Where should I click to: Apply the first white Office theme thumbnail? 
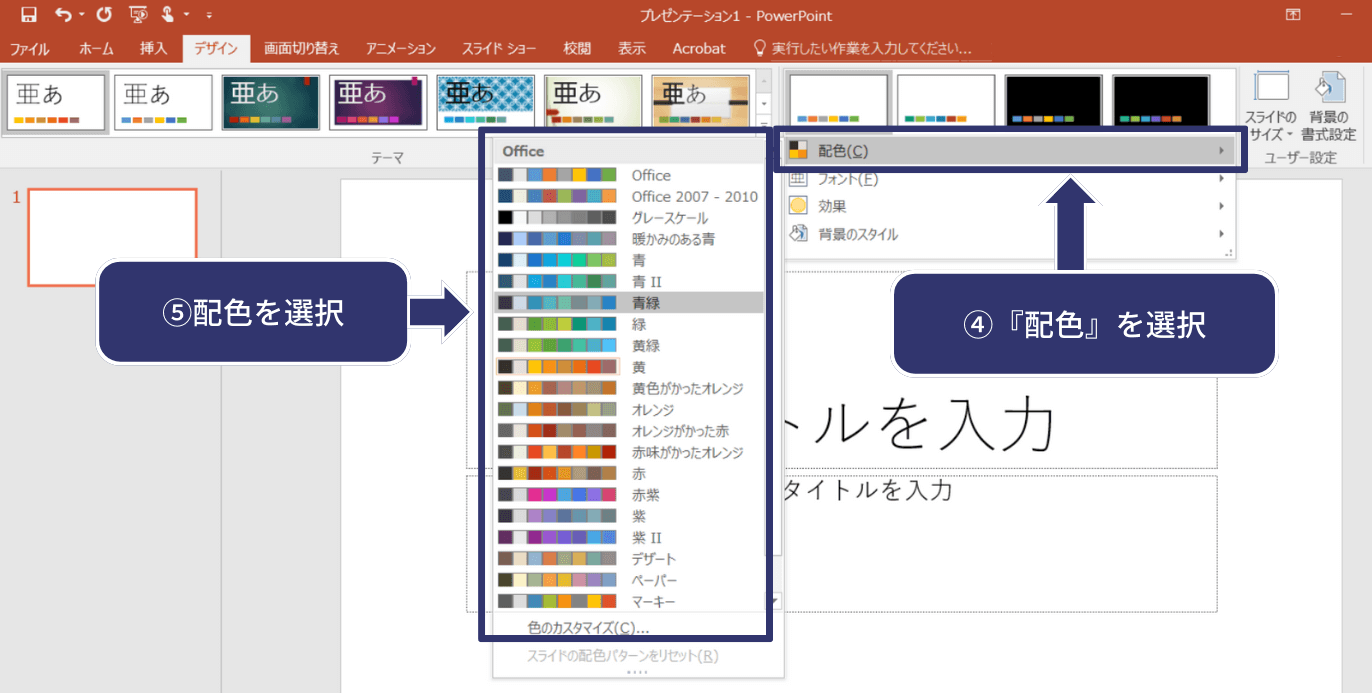click(56, 103)
